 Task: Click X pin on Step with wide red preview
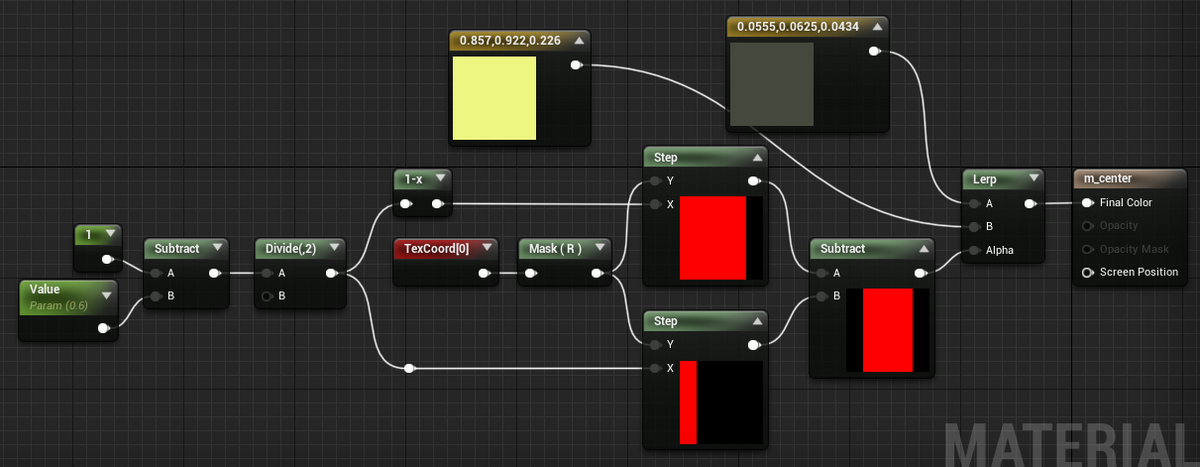(x=655, y=205)
